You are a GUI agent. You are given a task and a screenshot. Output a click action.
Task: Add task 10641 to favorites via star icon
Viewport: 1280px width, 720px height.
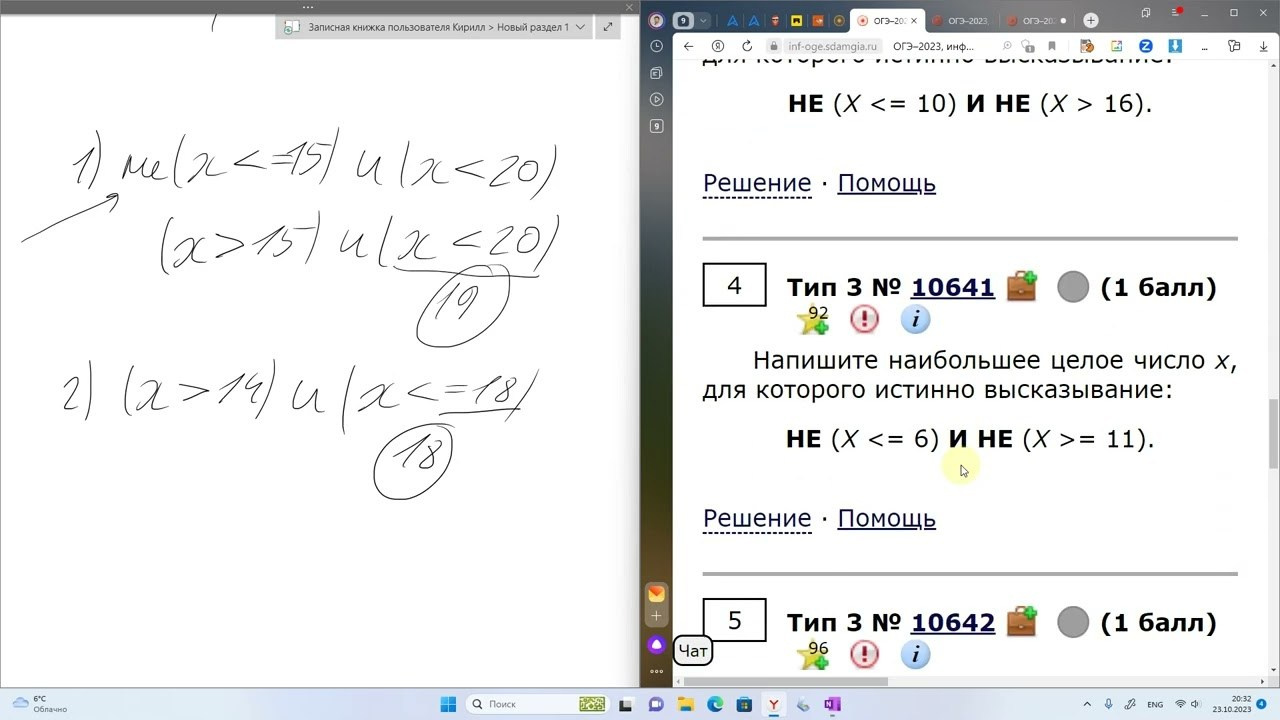(x=813, y=320)
